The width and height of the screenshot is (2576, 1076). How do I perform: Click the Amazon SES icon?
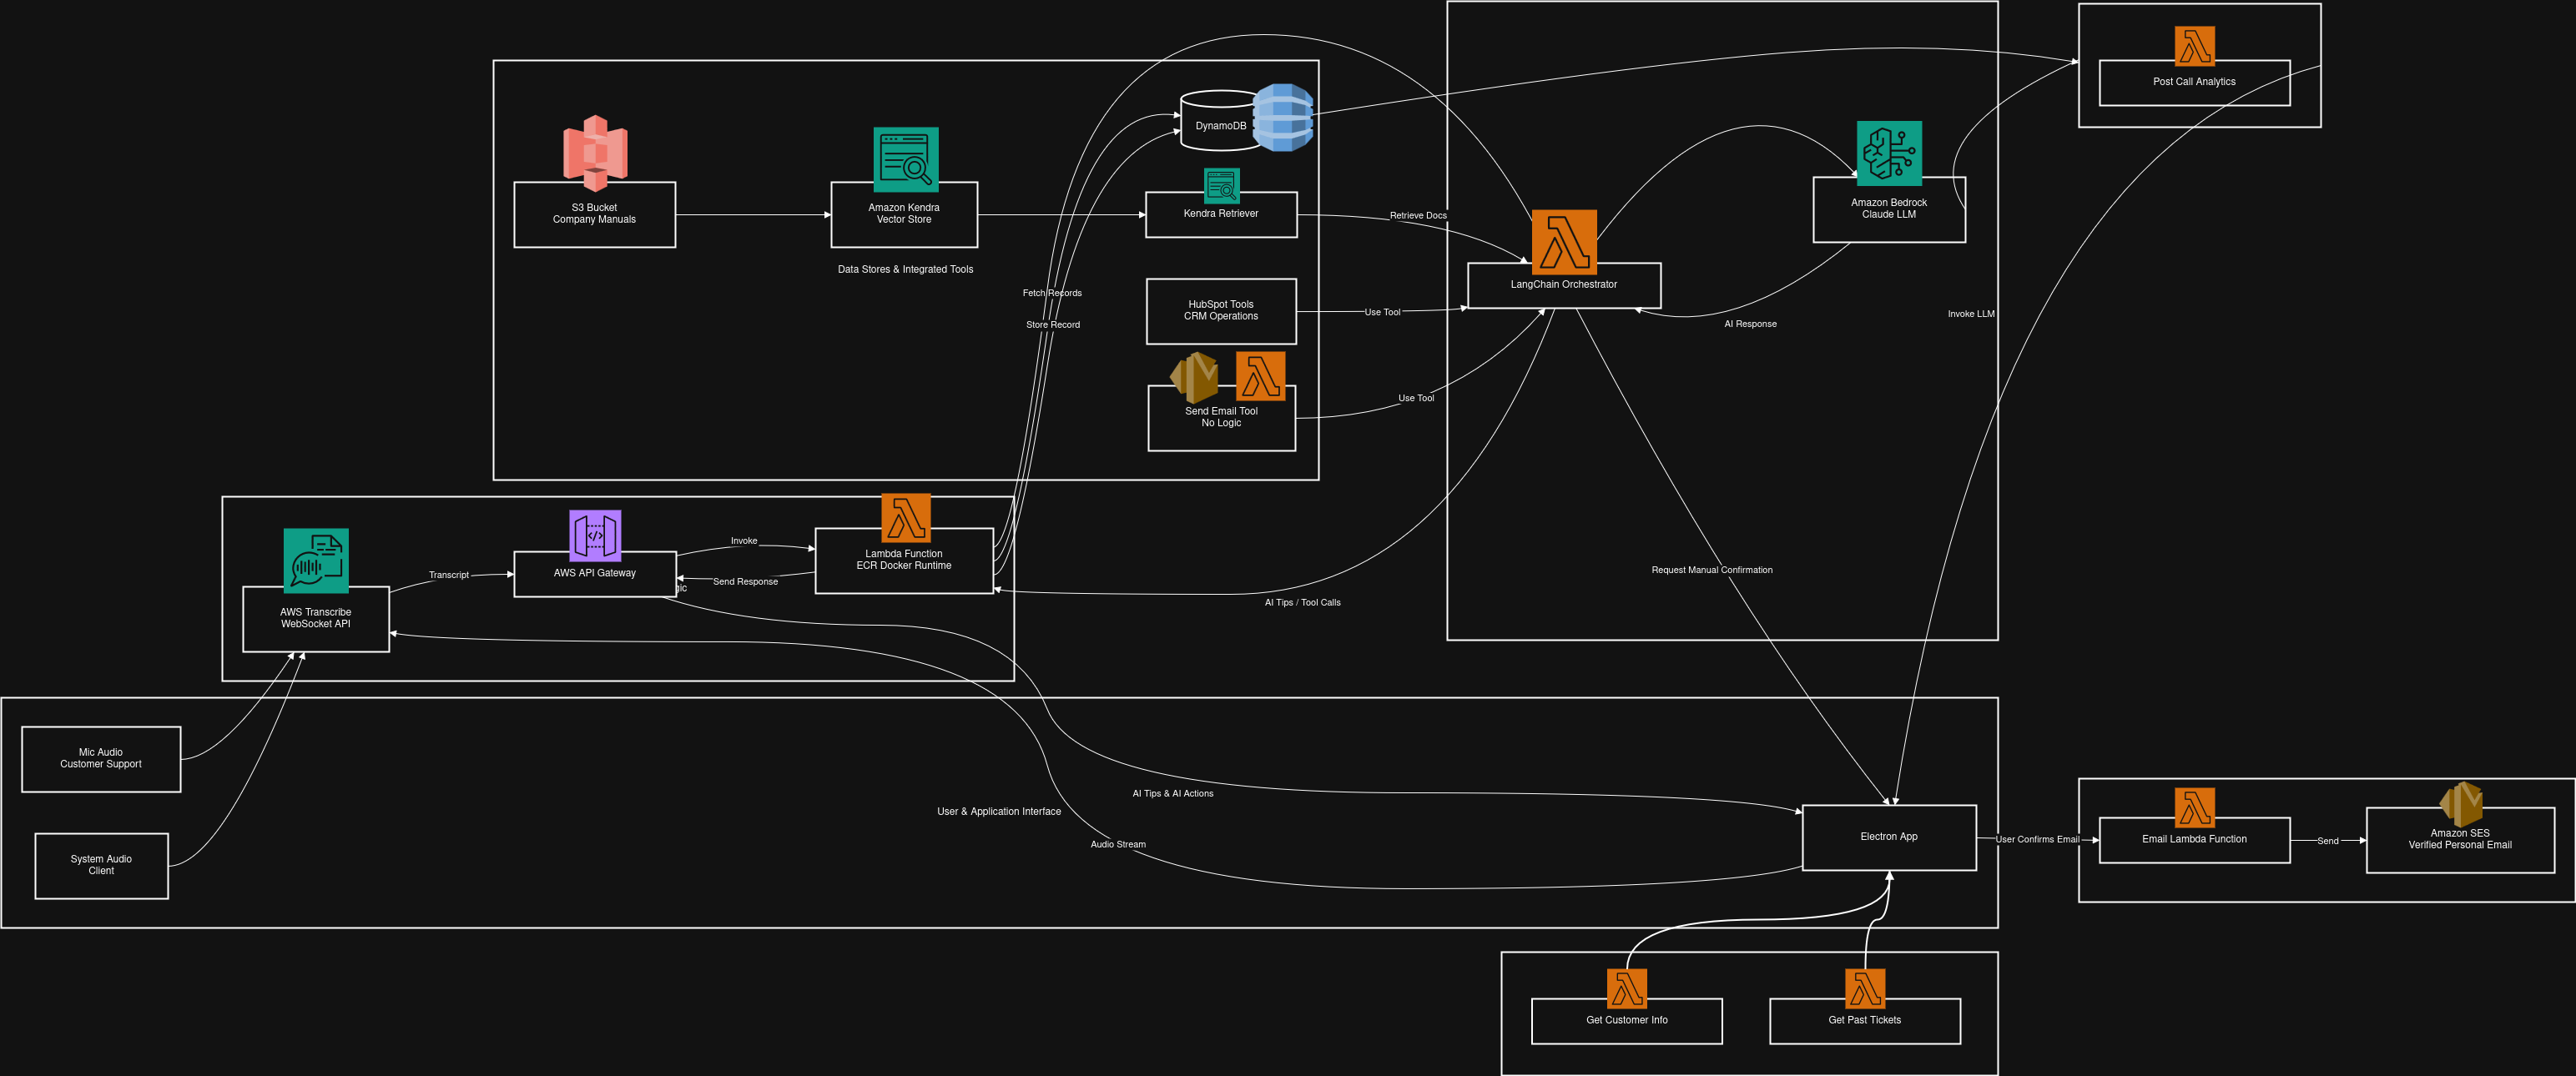pyautogui.click(x=2460, y=803)
